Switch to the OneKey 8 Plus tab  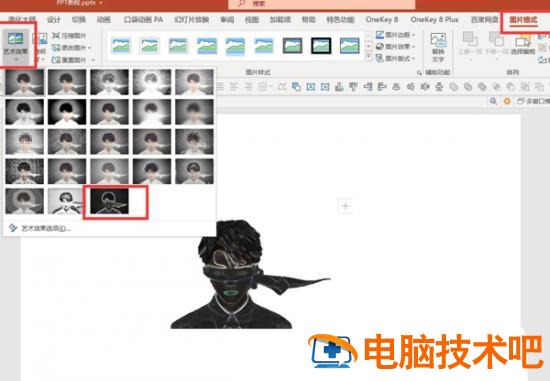click(435, 20)
